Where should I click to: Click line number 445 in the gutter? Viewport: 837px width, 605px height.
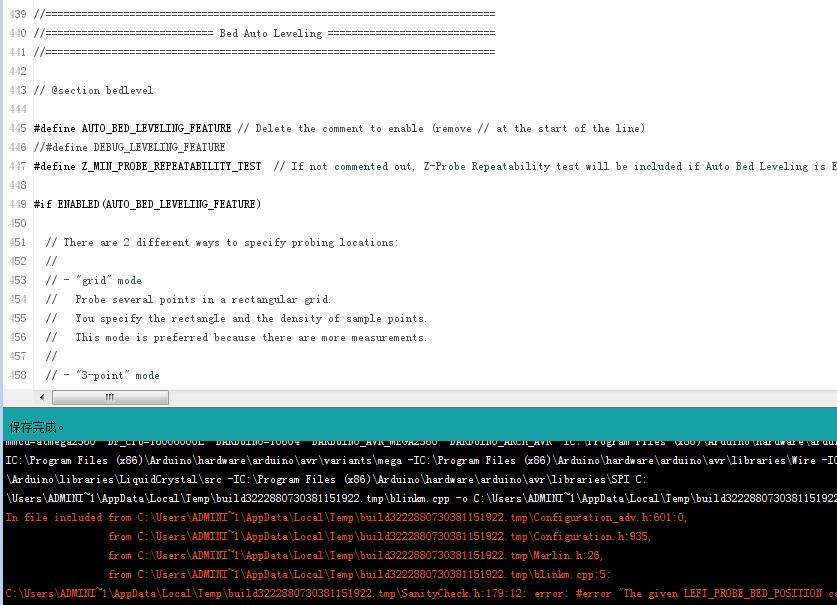17,128
